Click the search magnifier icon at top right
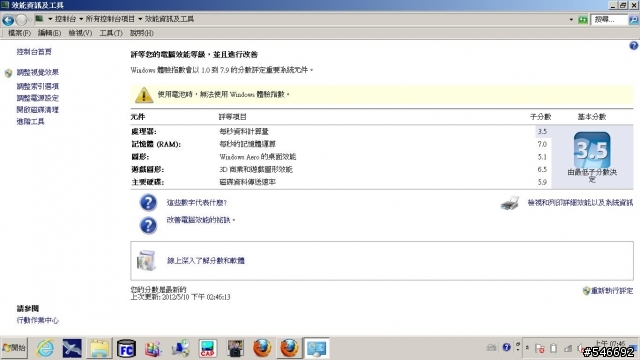 (634, 20)
